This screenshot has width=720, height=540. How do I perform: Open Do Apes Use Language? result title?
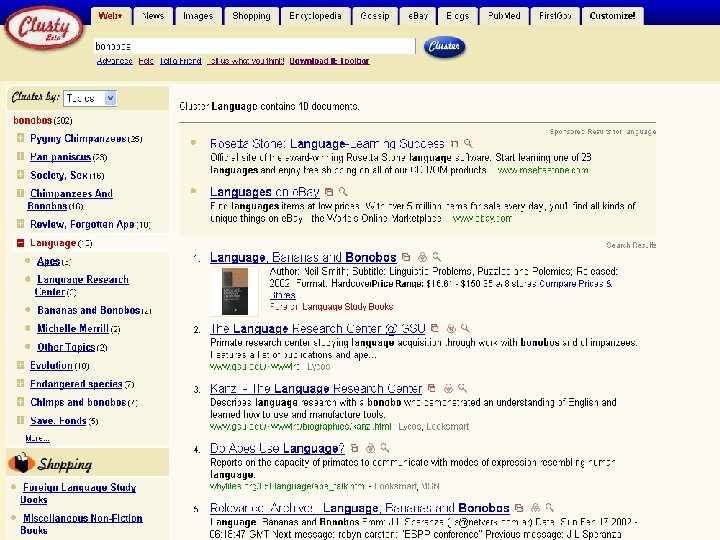pos(277,448)
